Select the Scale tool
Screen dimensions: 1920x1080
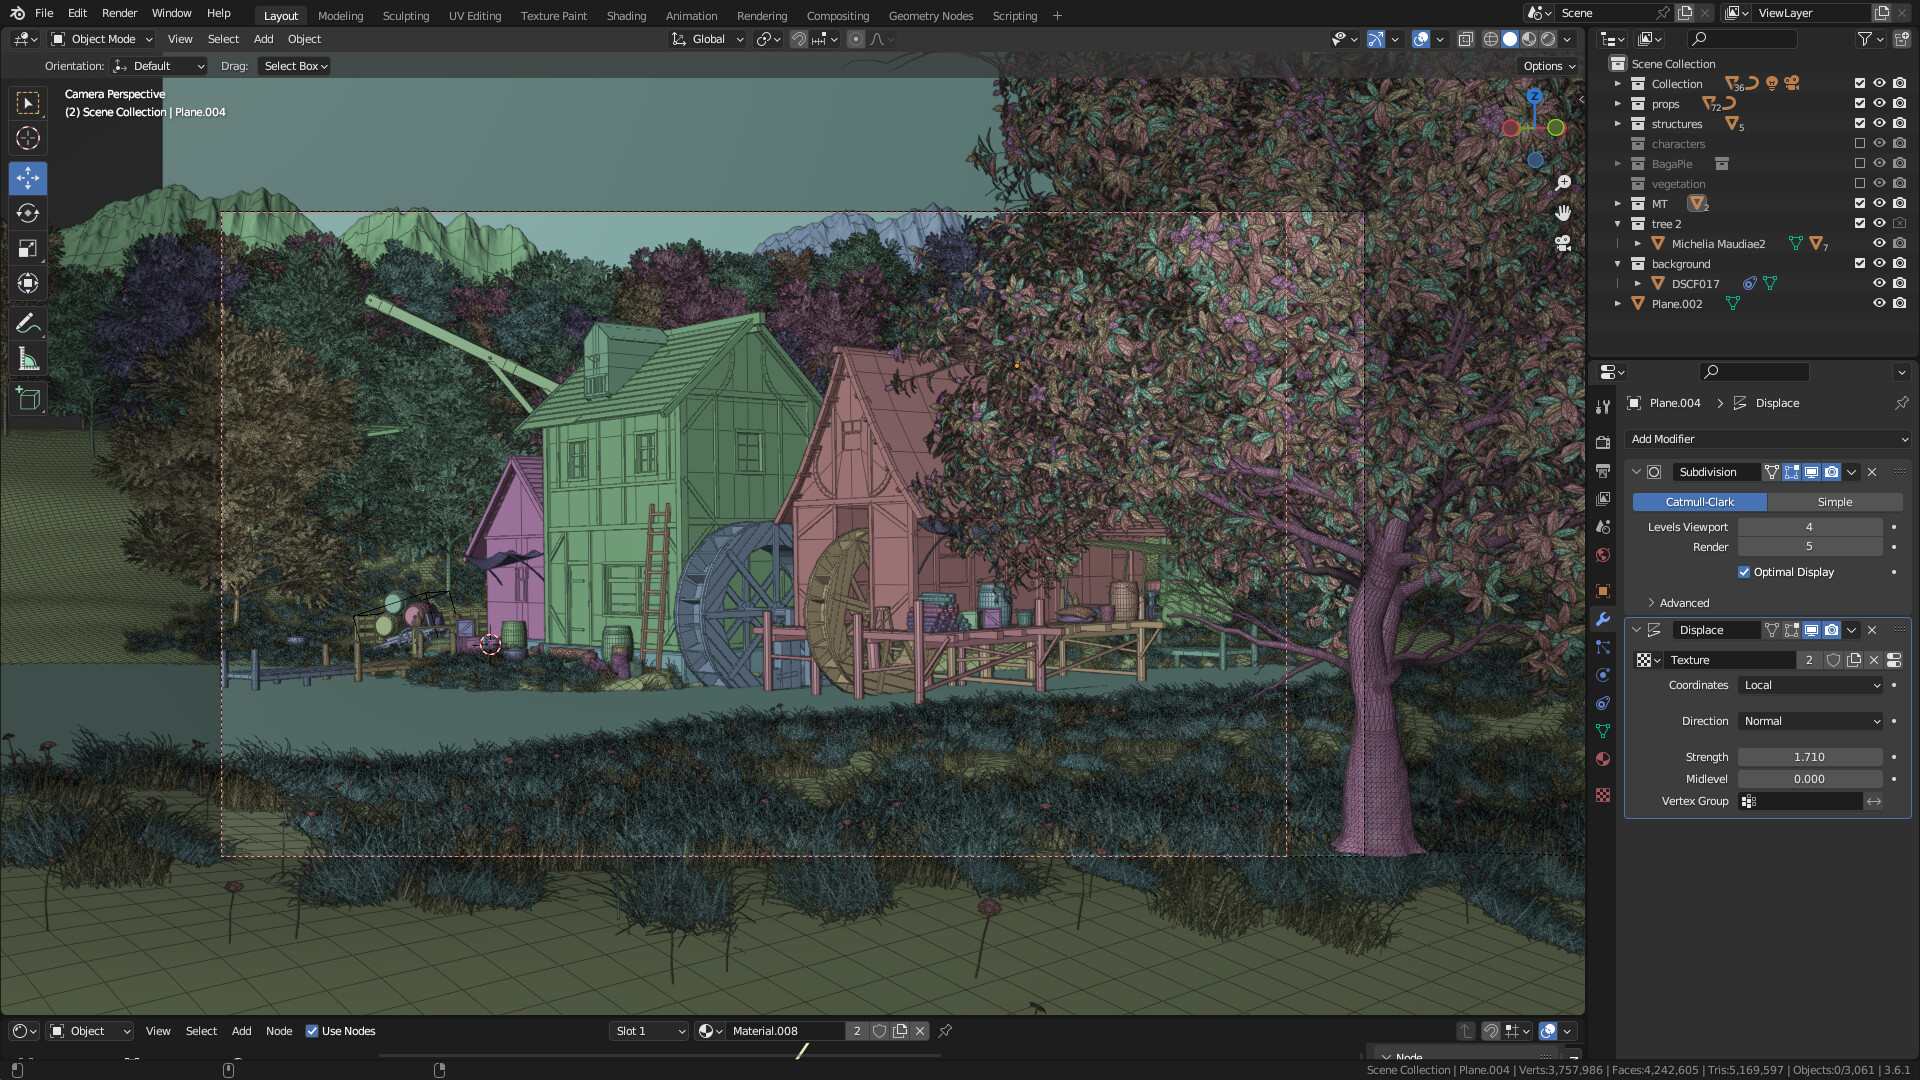coord(28,249)
